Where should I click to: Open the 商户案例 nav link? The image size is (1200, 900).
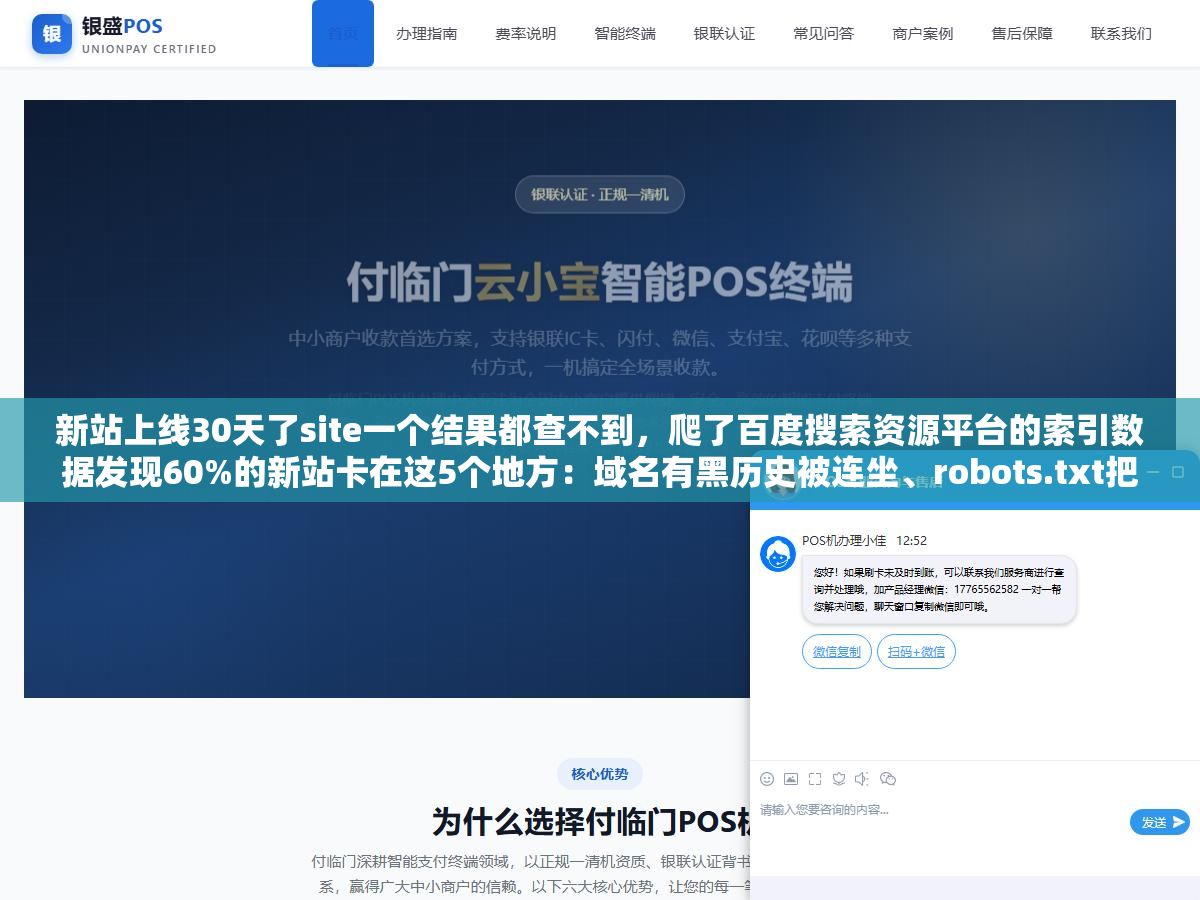coord(923,33)
